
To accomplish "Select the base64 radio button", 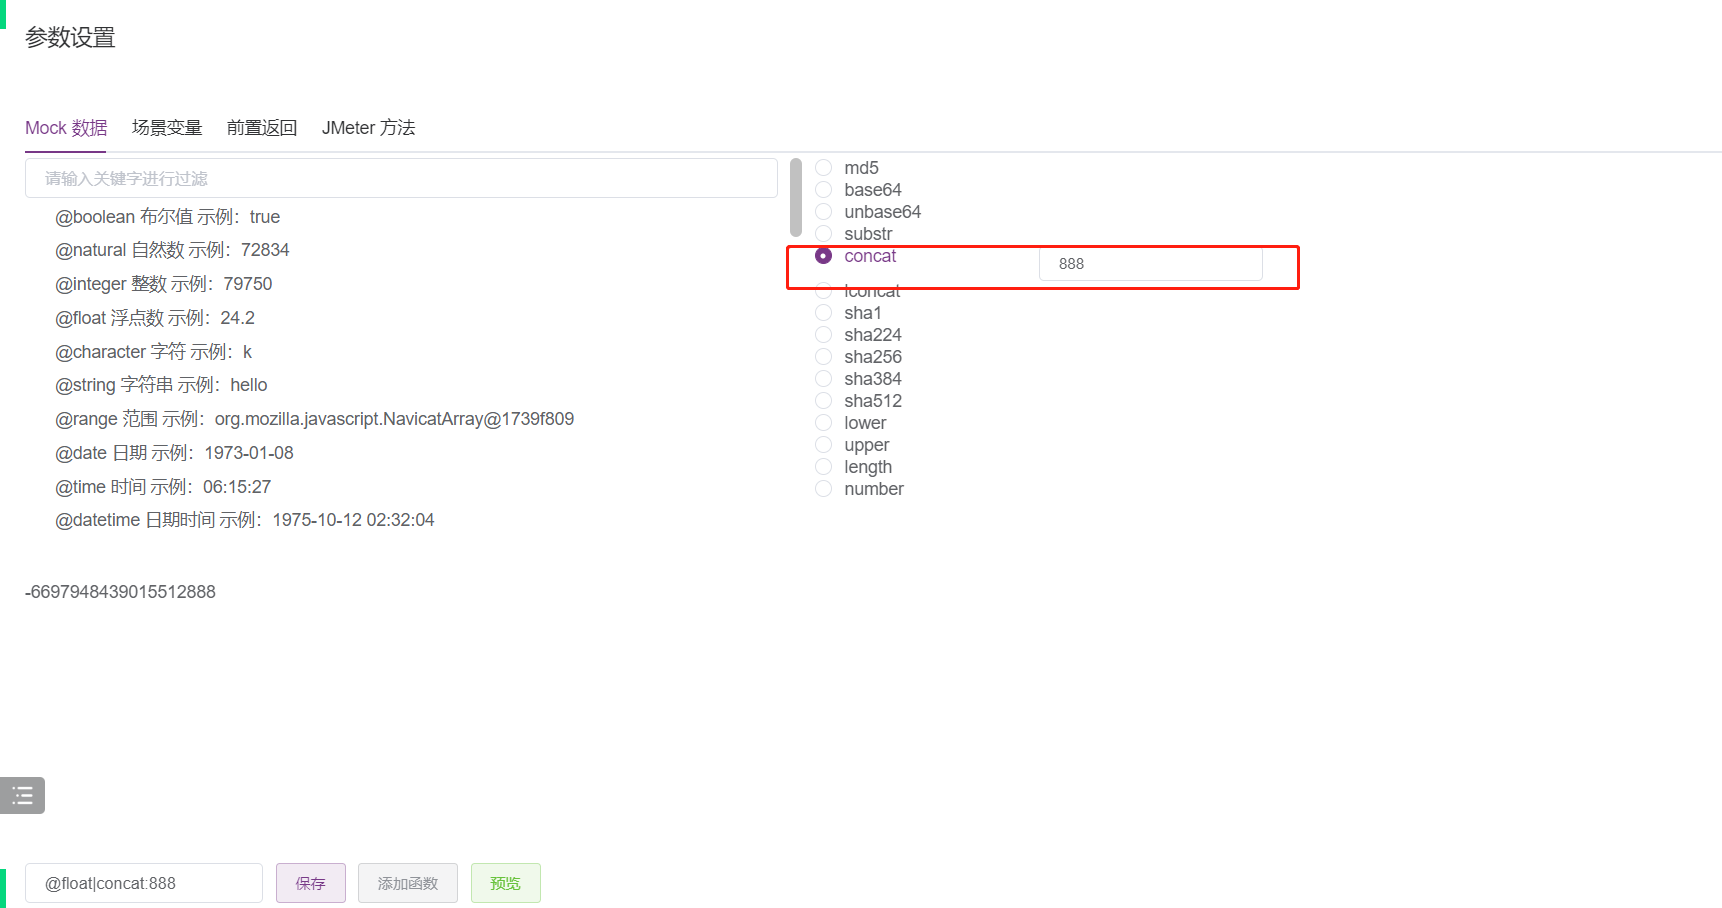I will pos(823,189).
